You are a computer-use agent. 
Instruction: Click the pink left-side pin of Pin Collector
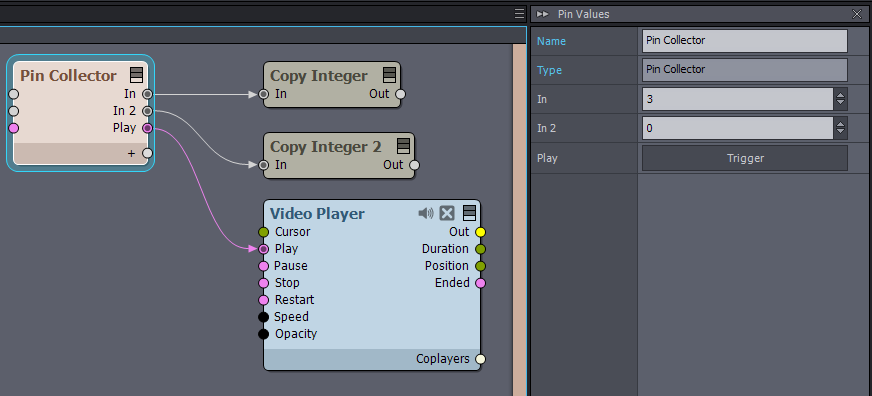[14, 128]
